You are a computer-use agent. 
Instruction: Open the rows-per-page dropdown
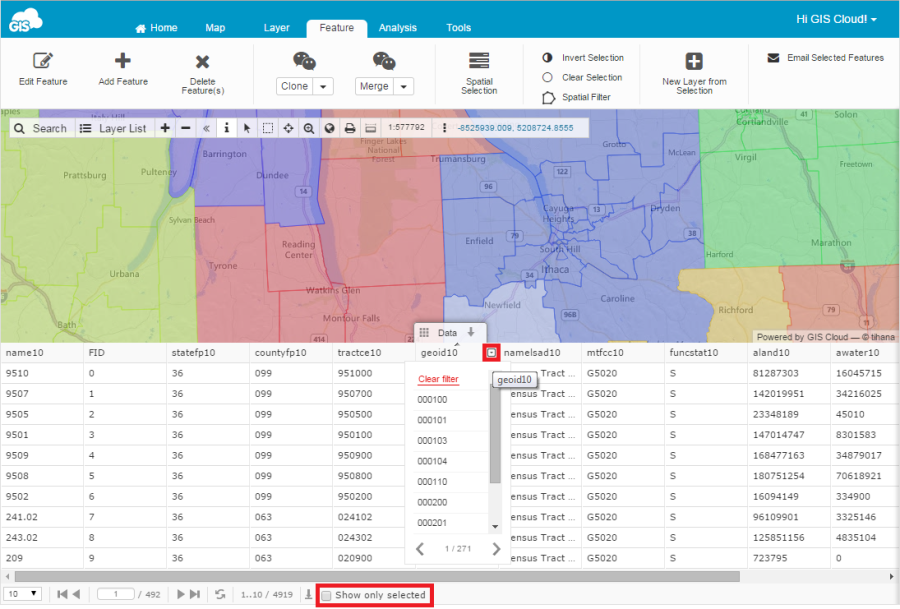coord(22,594)
